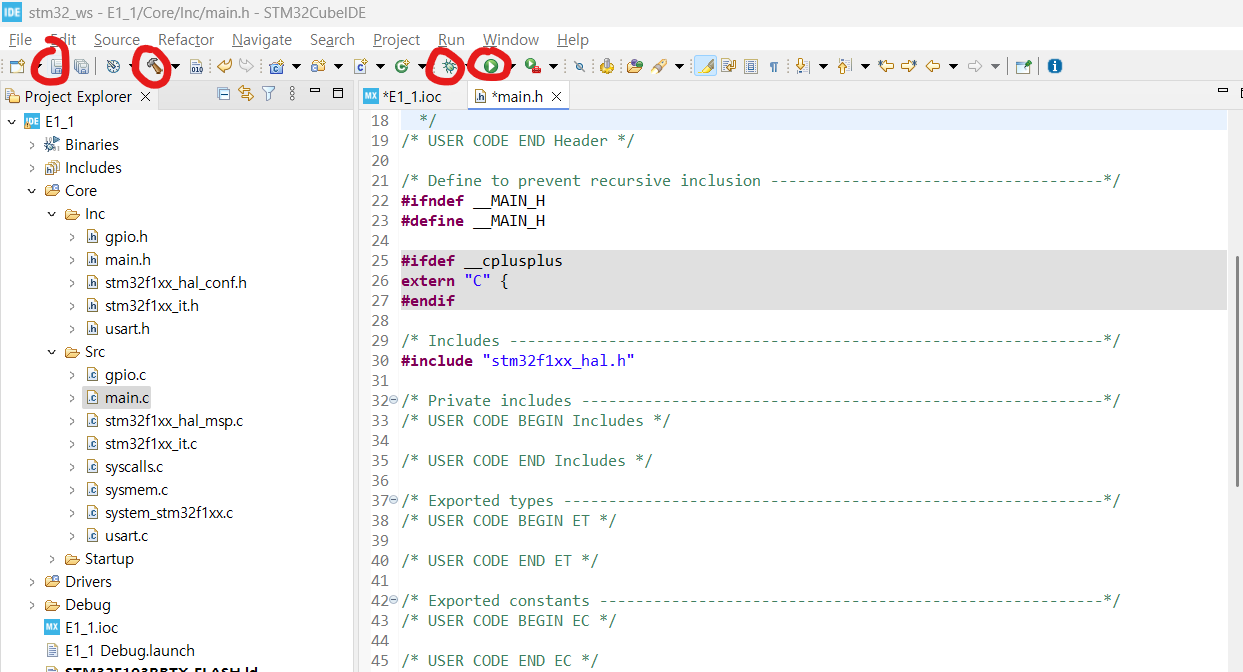Click the line 22 "#ifndef __MAIN_H" text
The image size is (1243, 672).
pos(473,200)
